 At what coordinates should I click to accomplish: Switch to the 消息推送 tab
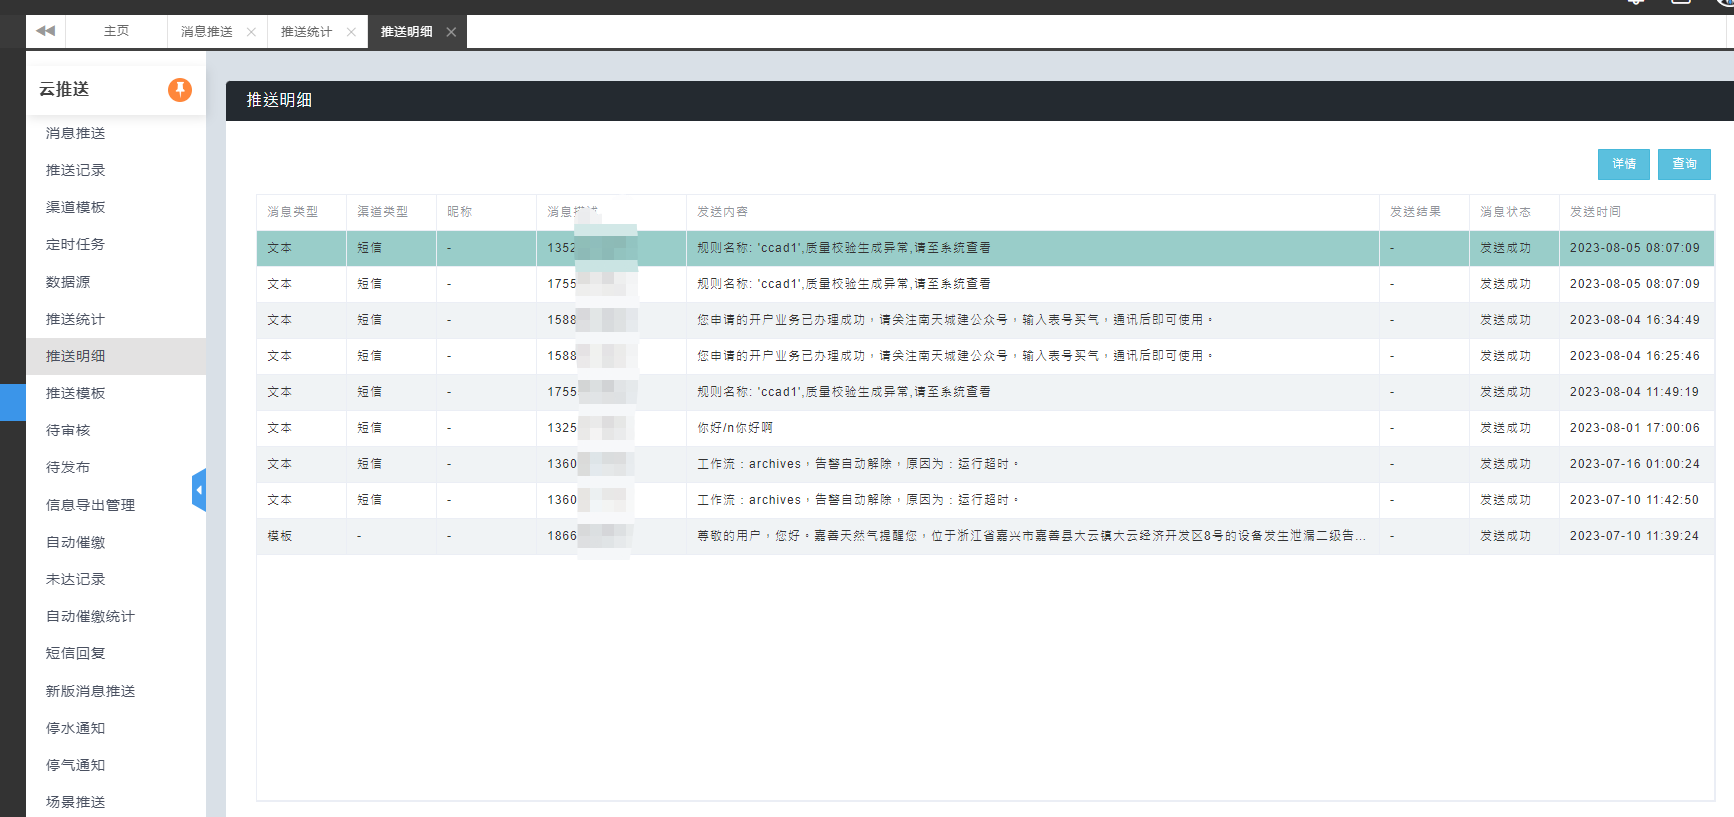click(207, 32)
